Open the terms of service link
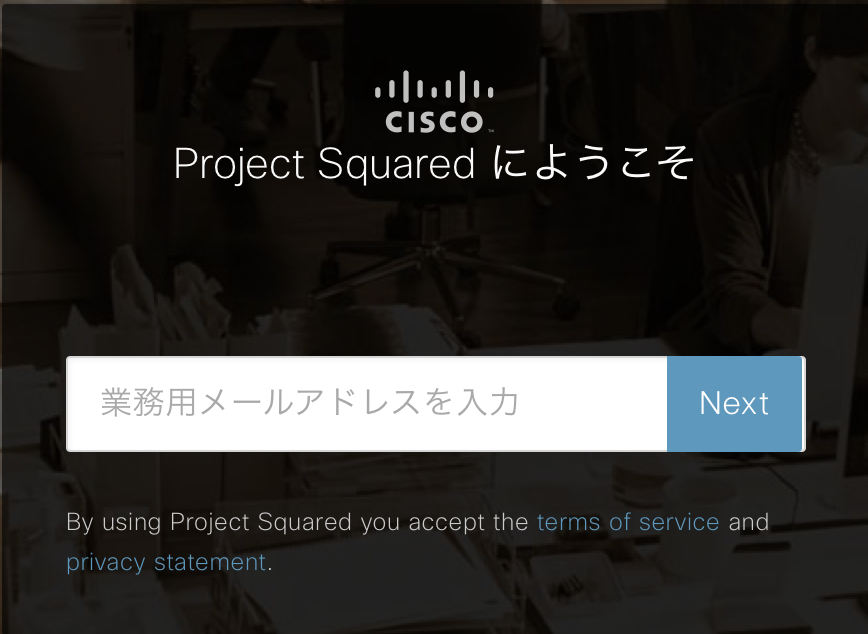 coord(628,522)
